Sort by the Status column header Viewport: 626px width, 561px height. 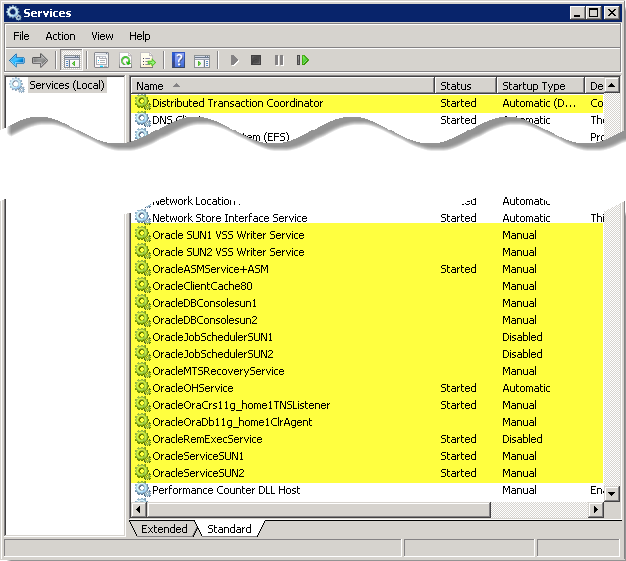466,86
